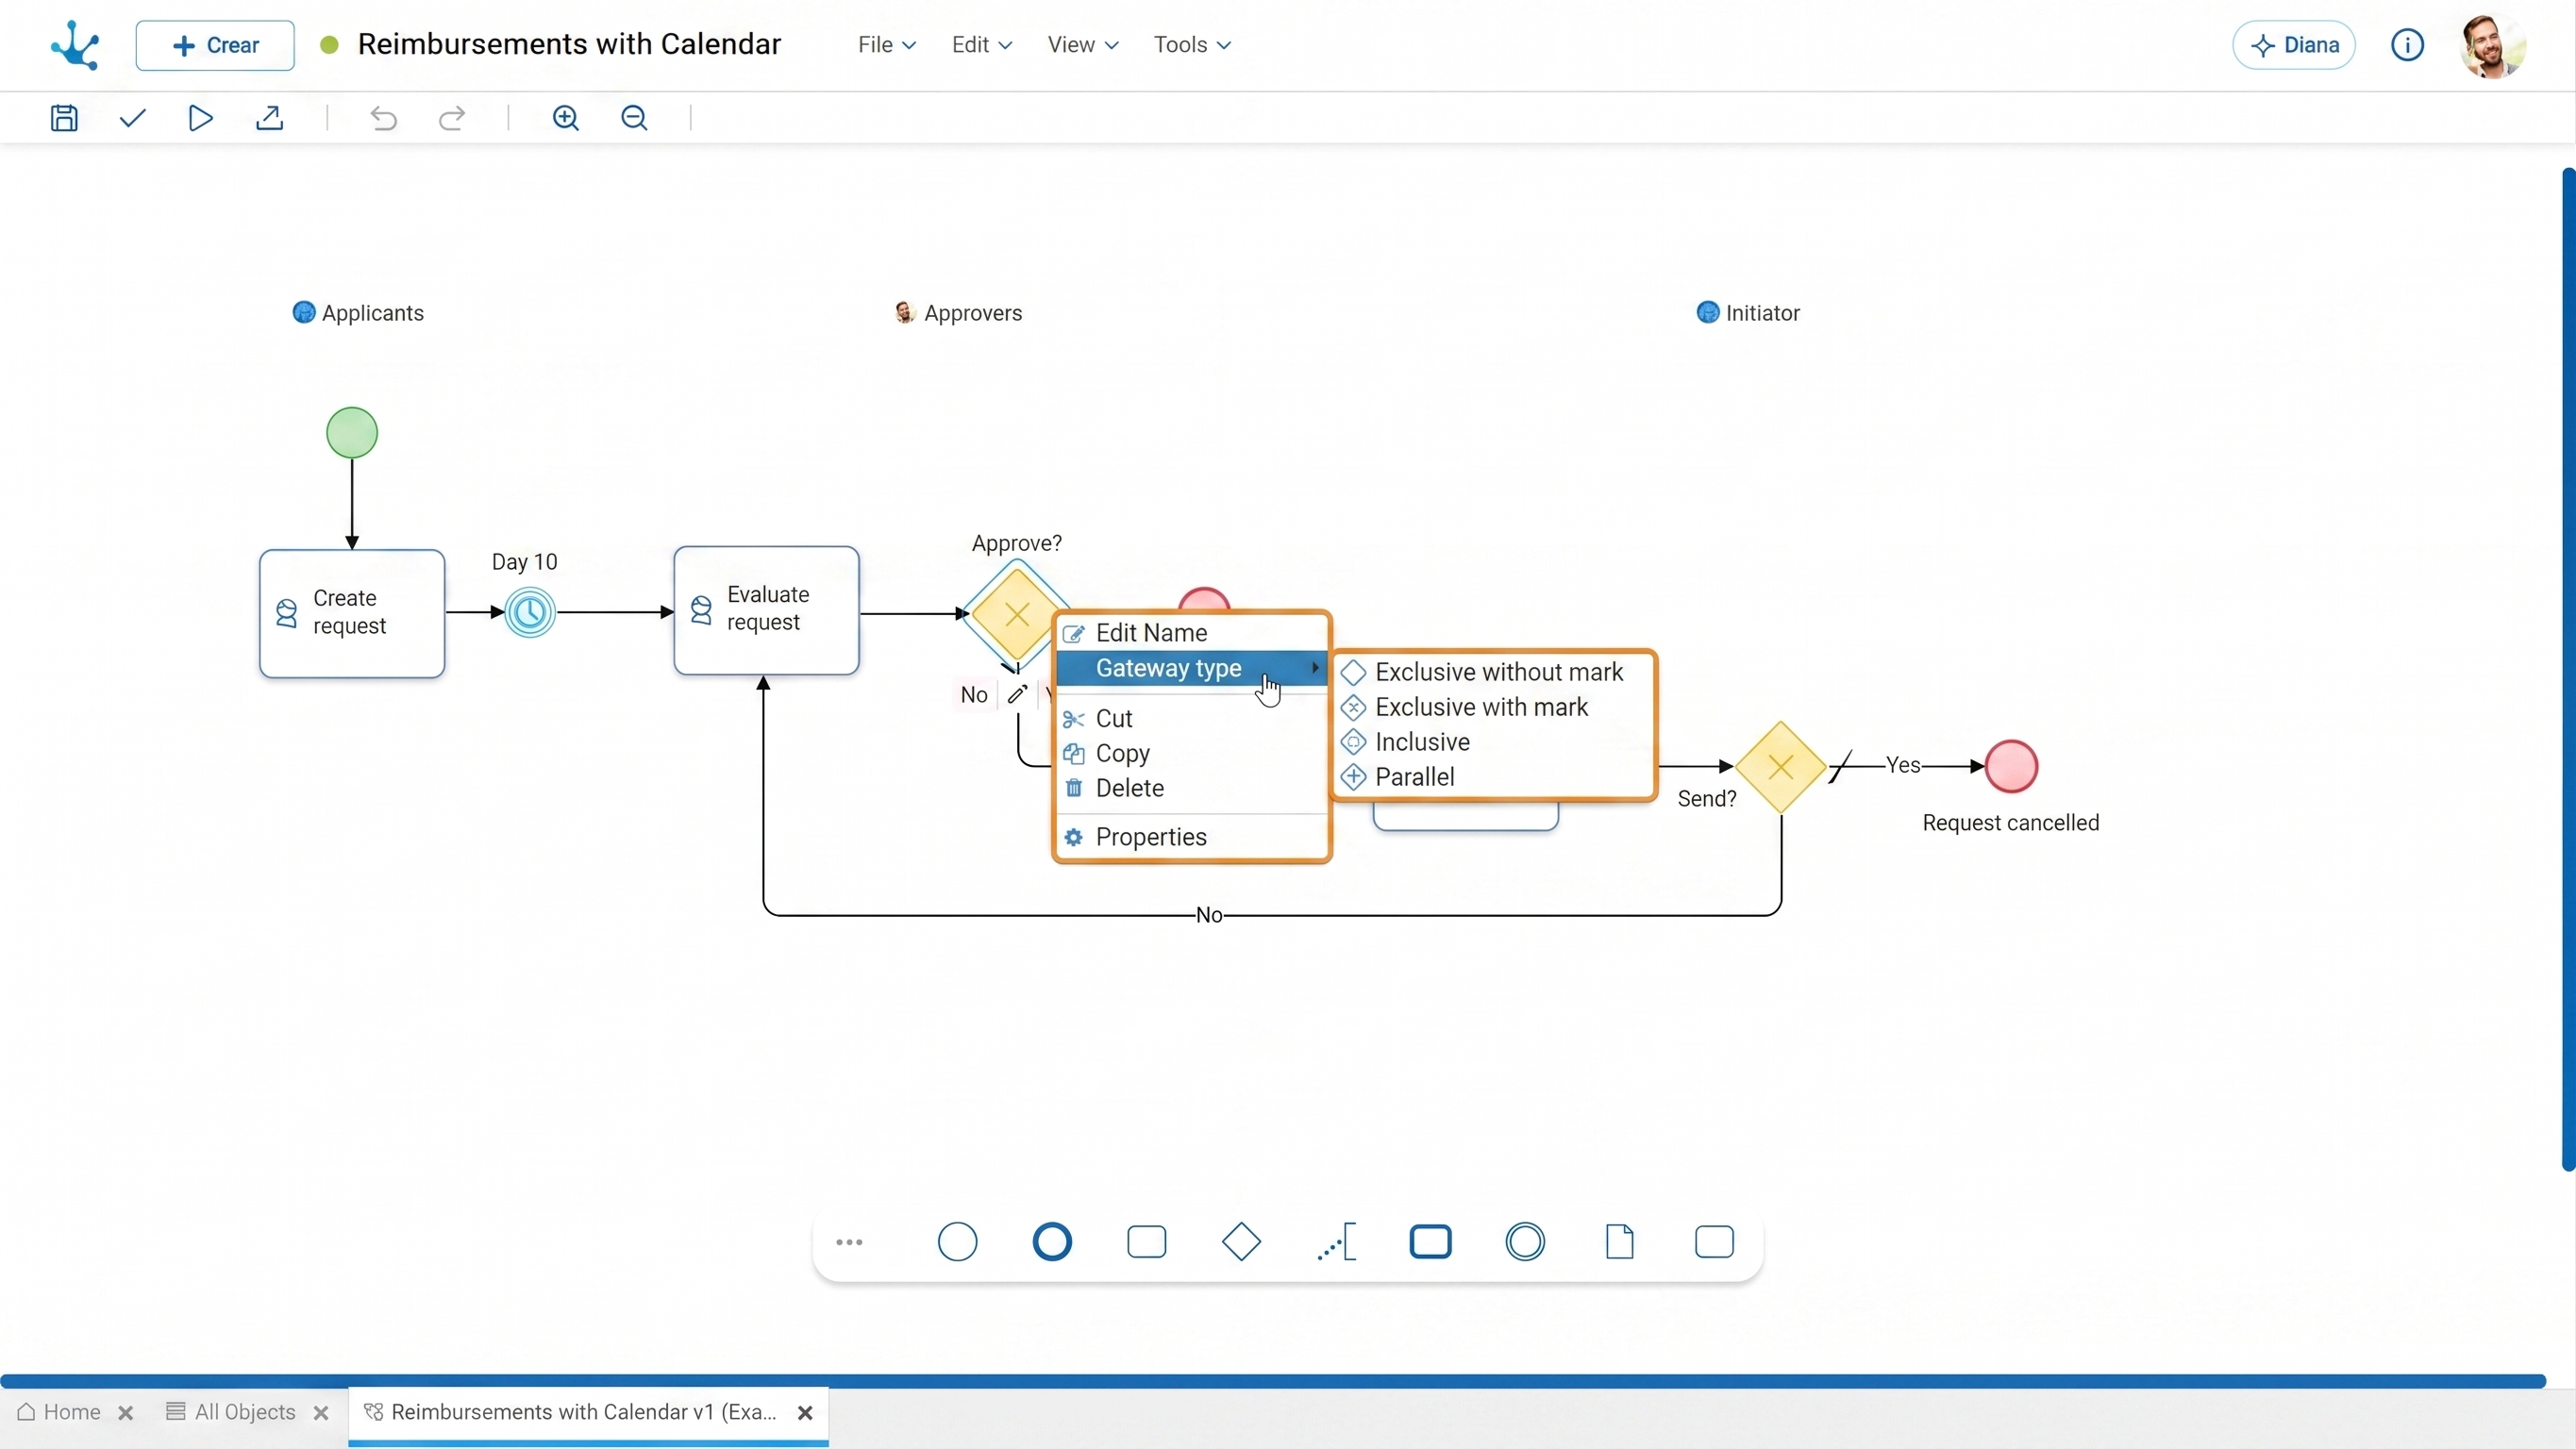Select the green start event circle
2576x1449 pixels.
tap(352, 433)
